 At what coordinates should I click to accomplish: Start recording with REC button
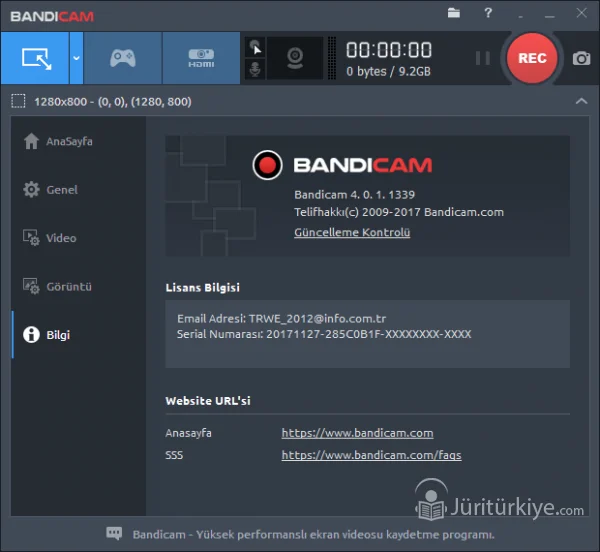[x=532, y=58]
